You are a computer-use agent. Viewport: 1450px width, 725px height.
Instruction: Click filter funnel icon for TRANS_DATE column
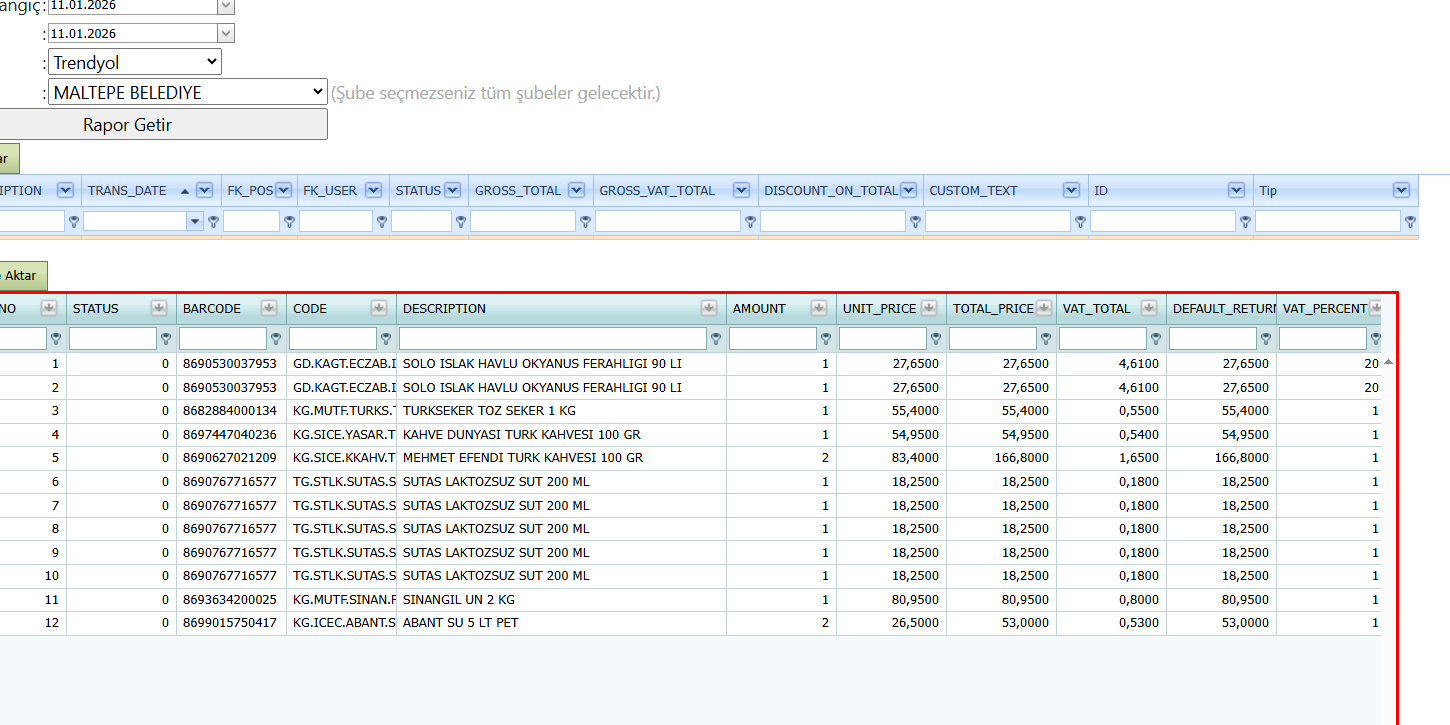(213, 222)
